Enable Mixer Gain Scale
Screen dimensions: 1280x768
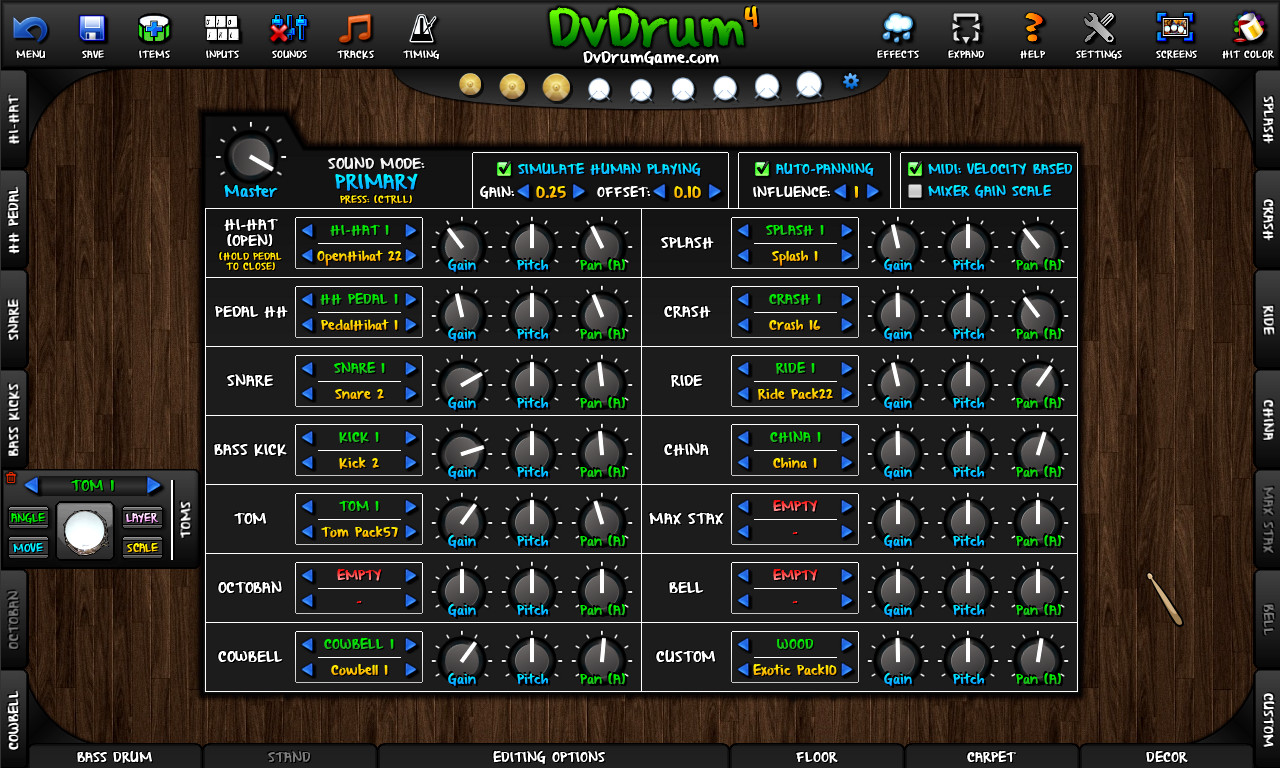(916, 190)
